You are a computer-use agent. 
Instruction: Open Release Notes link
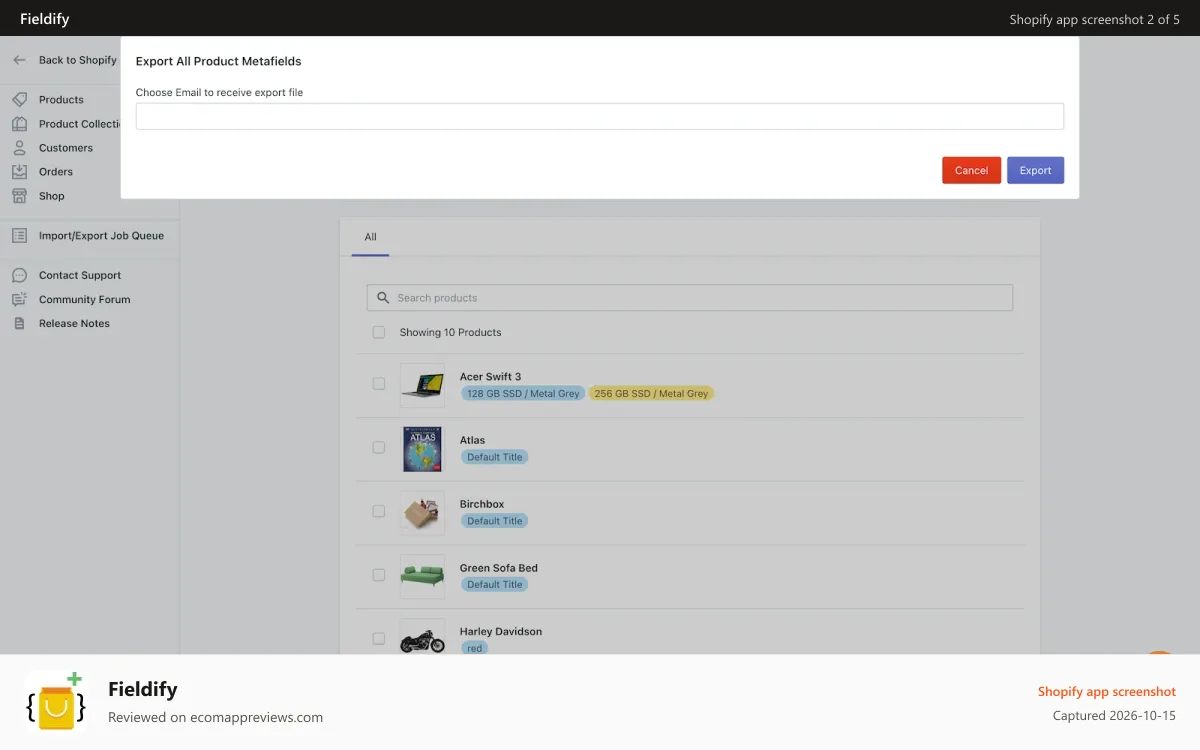coord(75,323)
